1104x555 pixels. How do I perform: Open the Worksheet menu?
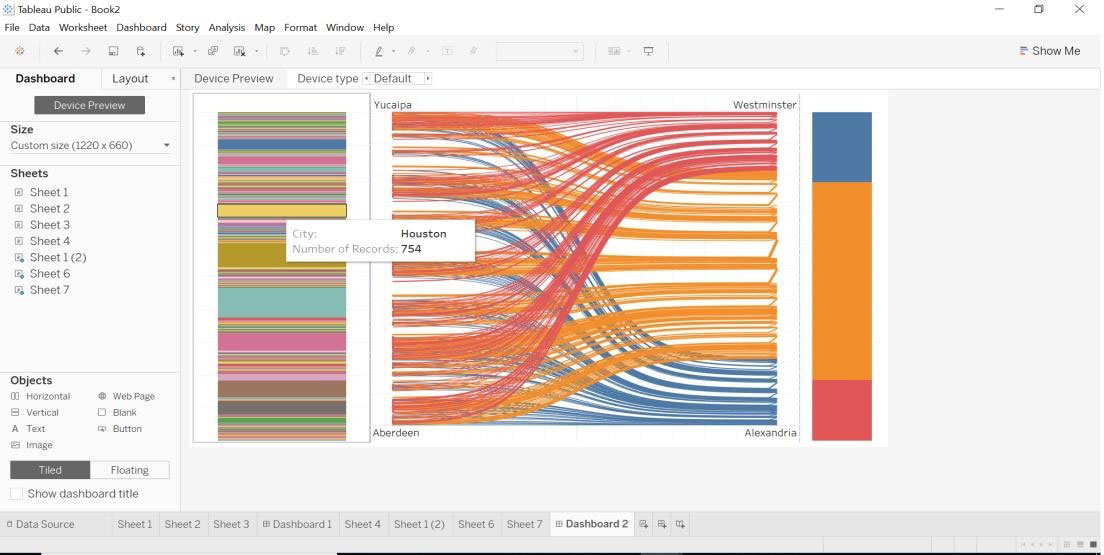tap(83, 27)
